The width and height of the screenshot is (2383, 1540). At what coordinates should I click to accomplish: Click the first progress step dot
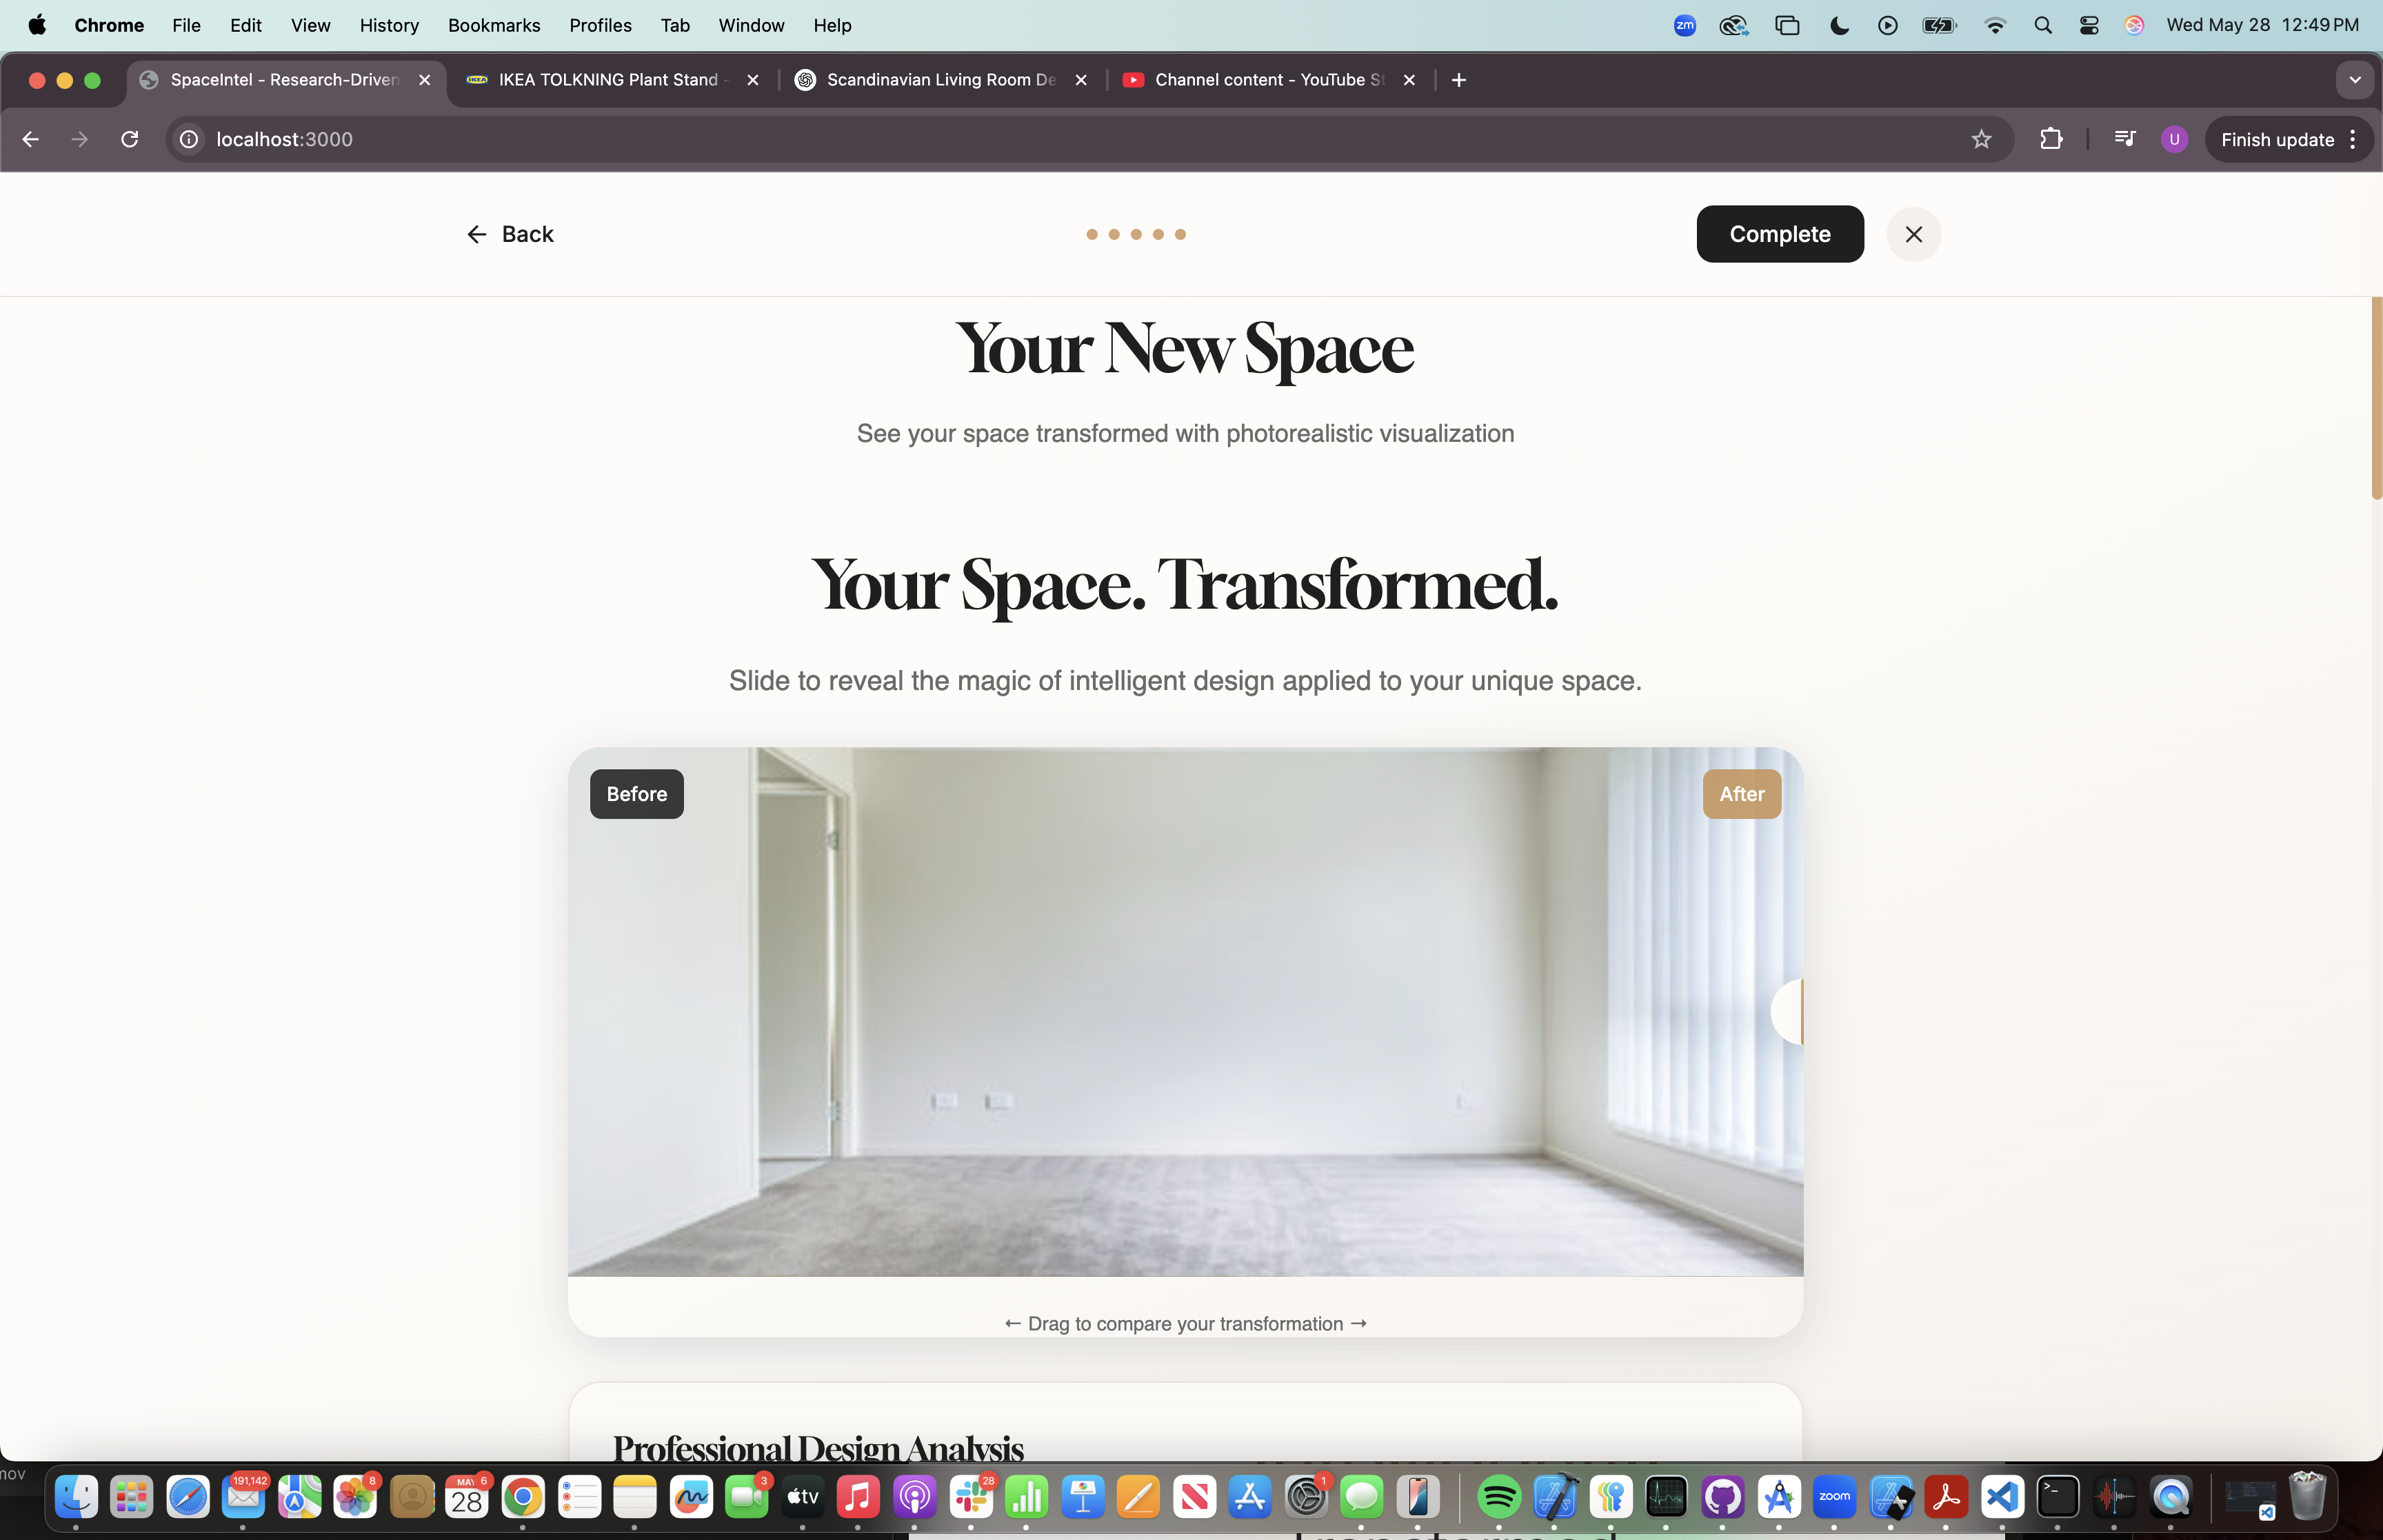[1092, 234]
